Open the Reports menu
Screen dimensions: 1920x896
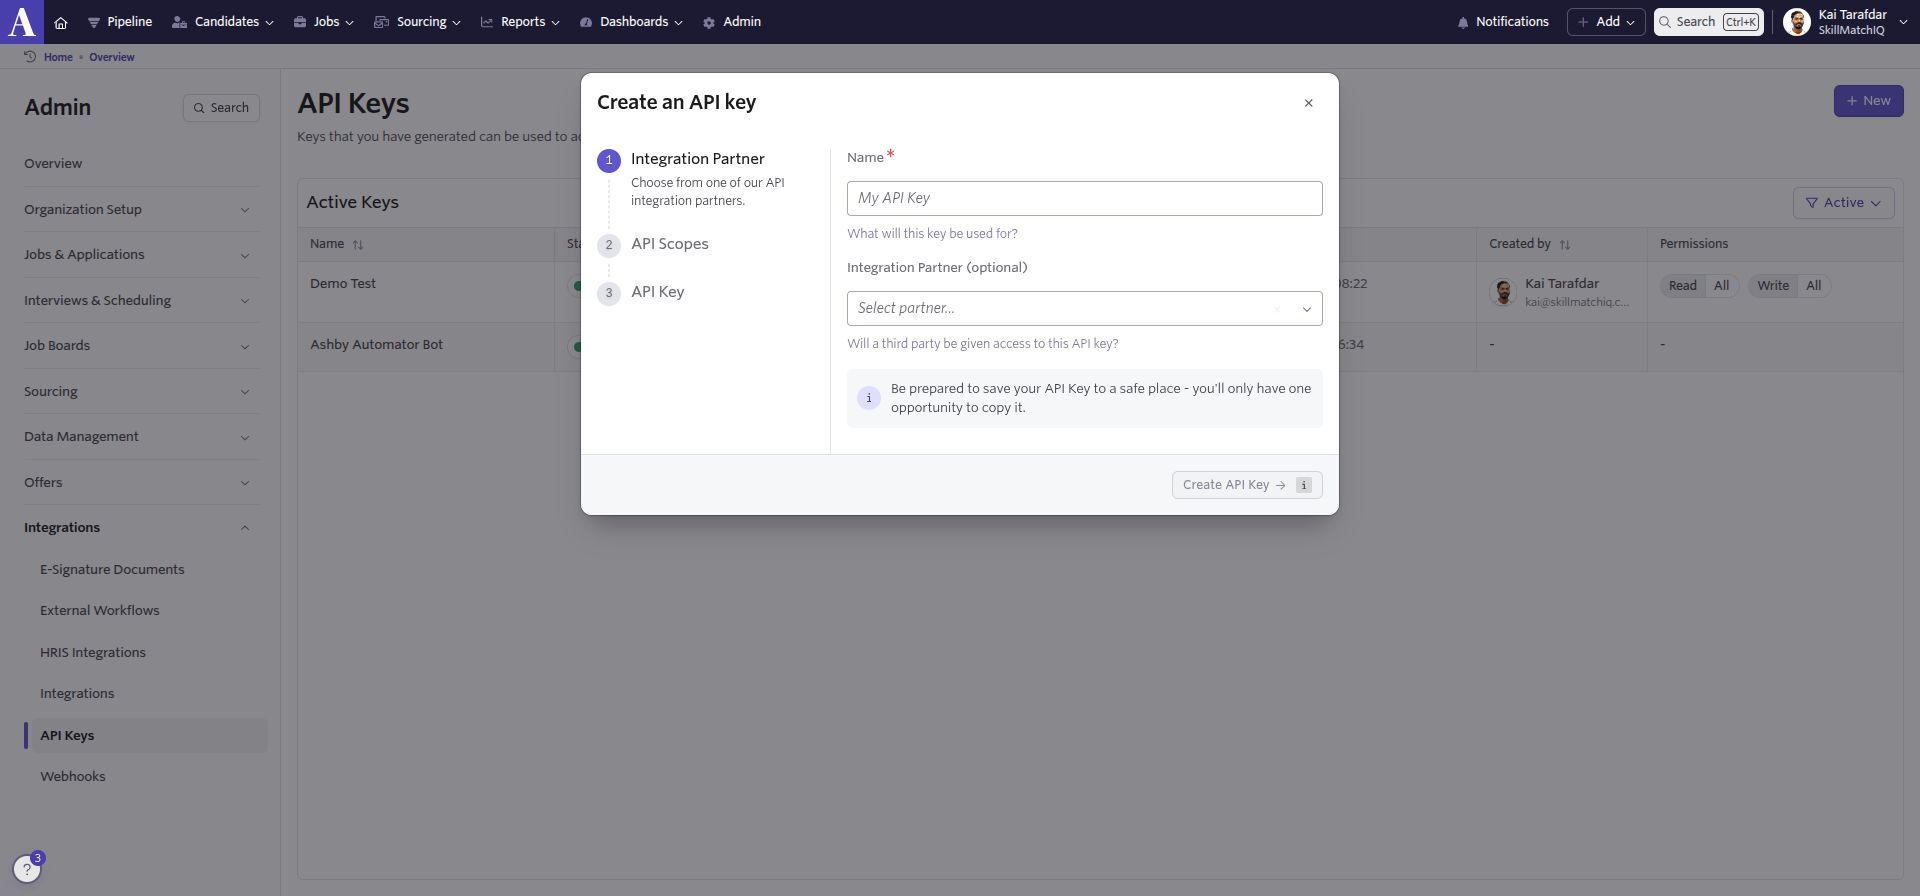pyautogui.click(x=520, y=22)
